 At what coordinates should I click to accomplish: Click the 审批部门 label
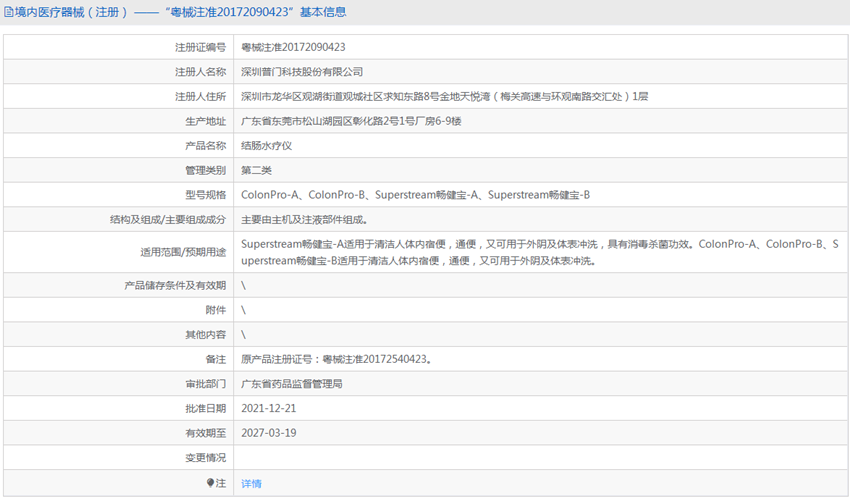[x=205, y=384]
